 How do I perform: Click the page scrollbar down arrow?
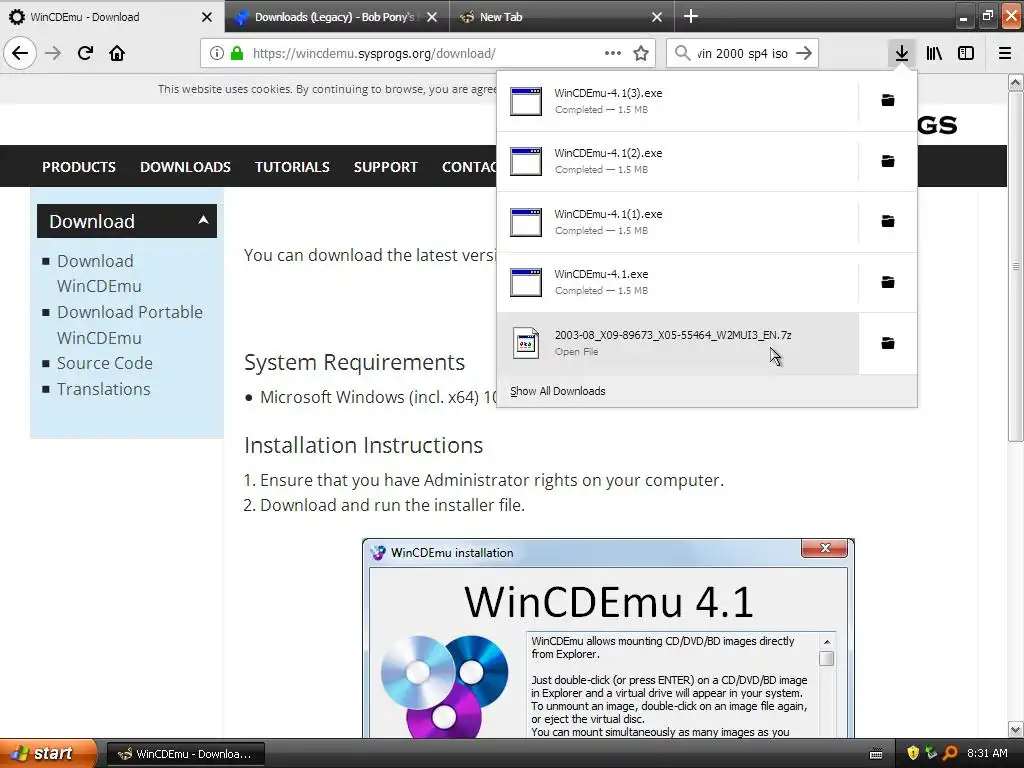1015,729
